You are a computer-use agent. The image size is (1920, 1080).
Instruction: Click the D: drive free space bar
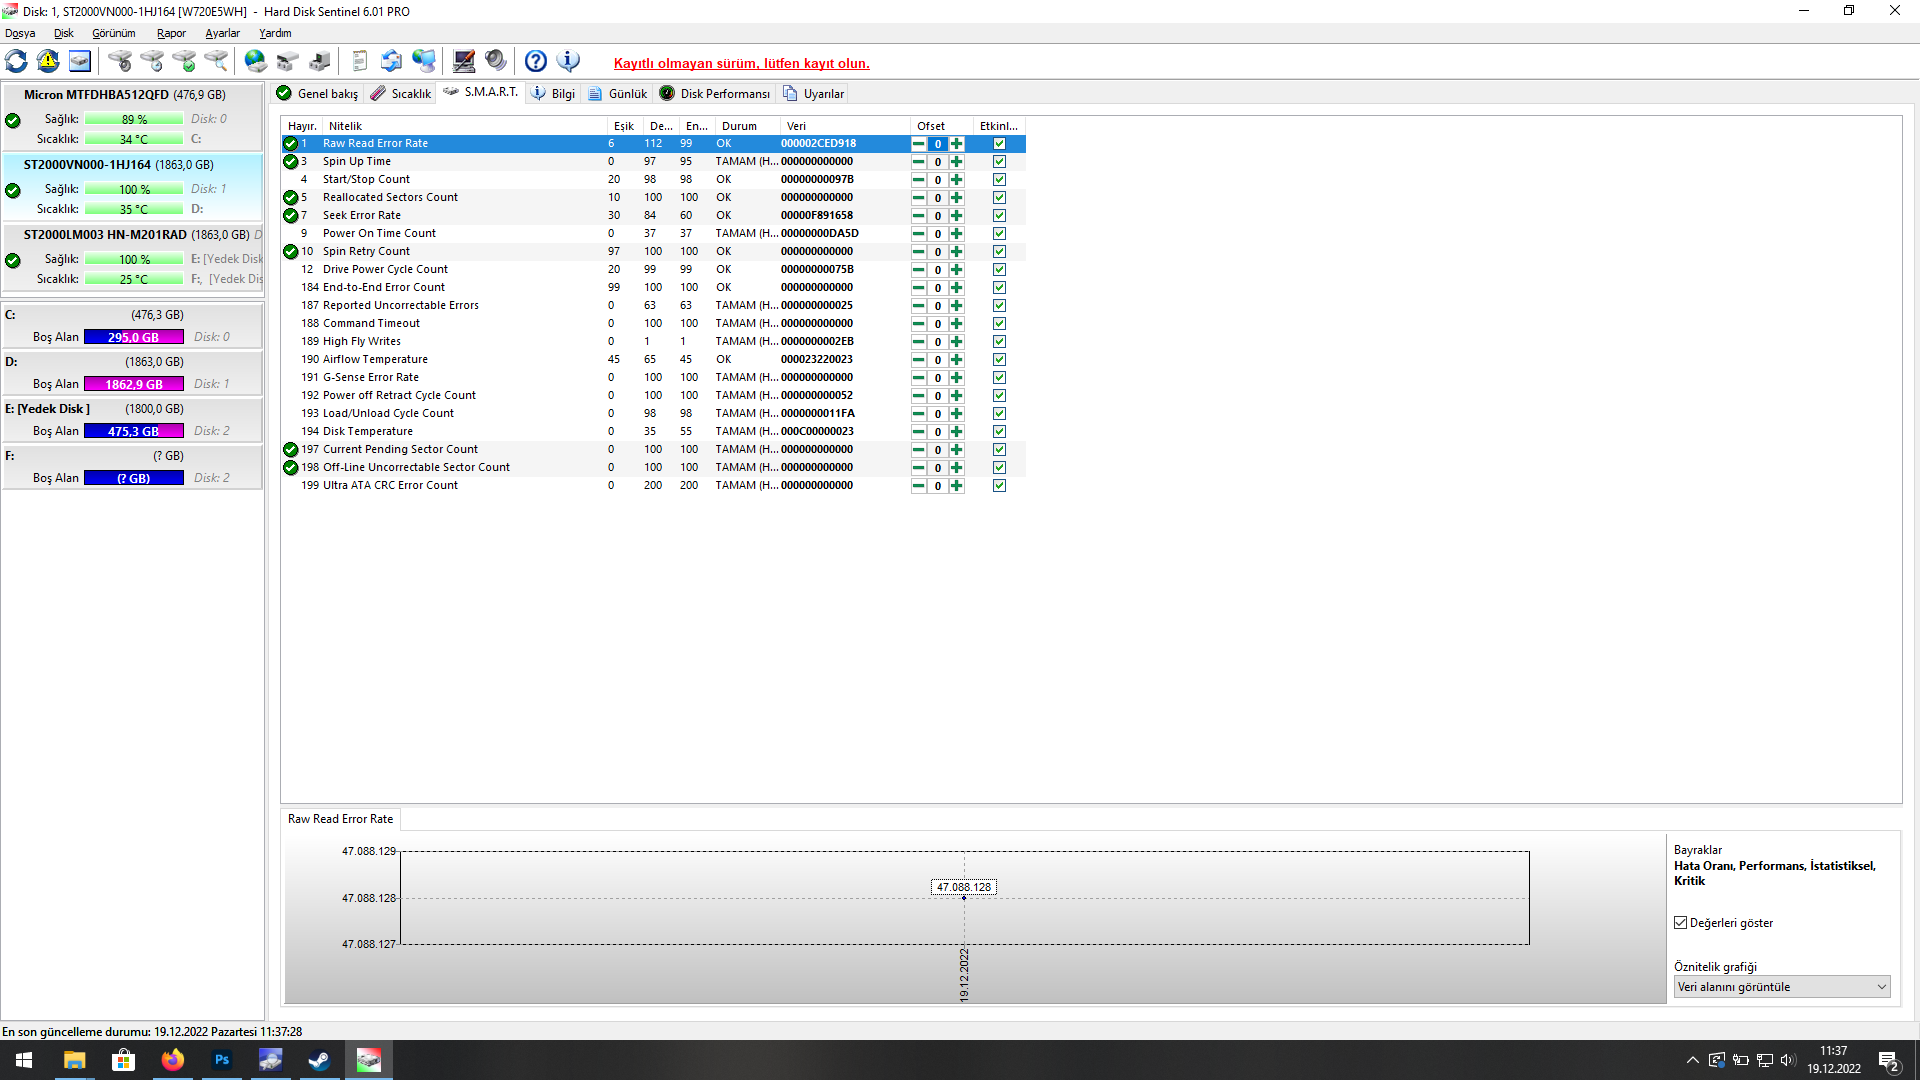point(134,384)
